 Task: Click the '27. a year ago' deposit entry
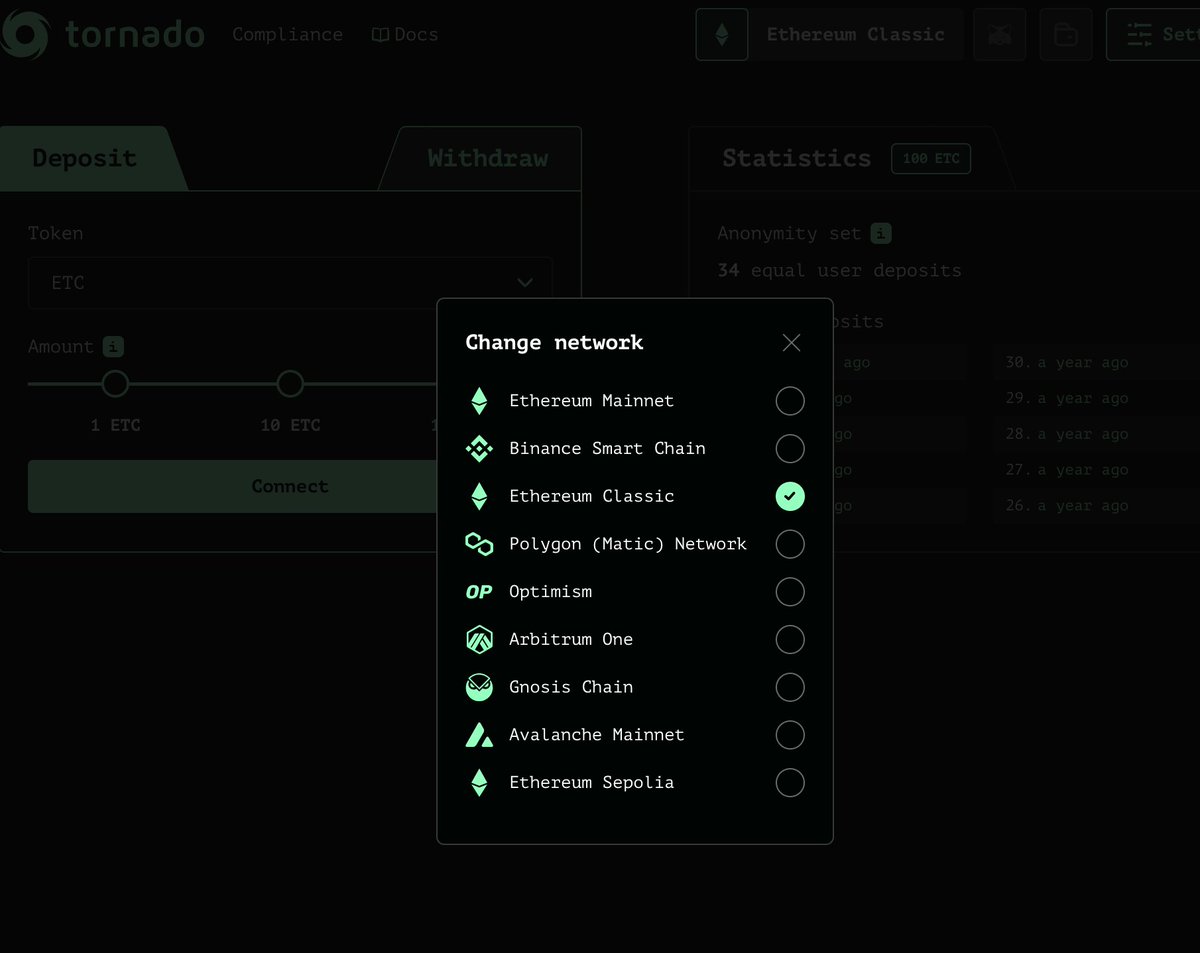click(x=1066, y=471)
